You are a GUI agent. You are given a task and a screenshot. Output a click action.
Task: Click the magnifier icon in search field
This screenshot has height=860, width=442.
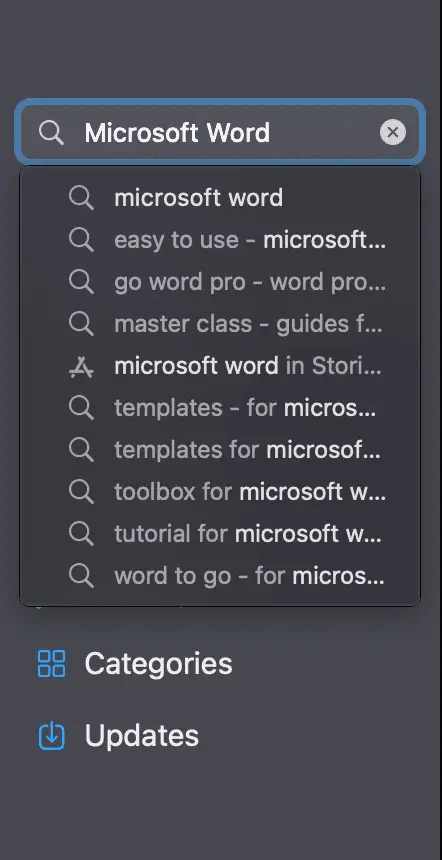(51, 133)
